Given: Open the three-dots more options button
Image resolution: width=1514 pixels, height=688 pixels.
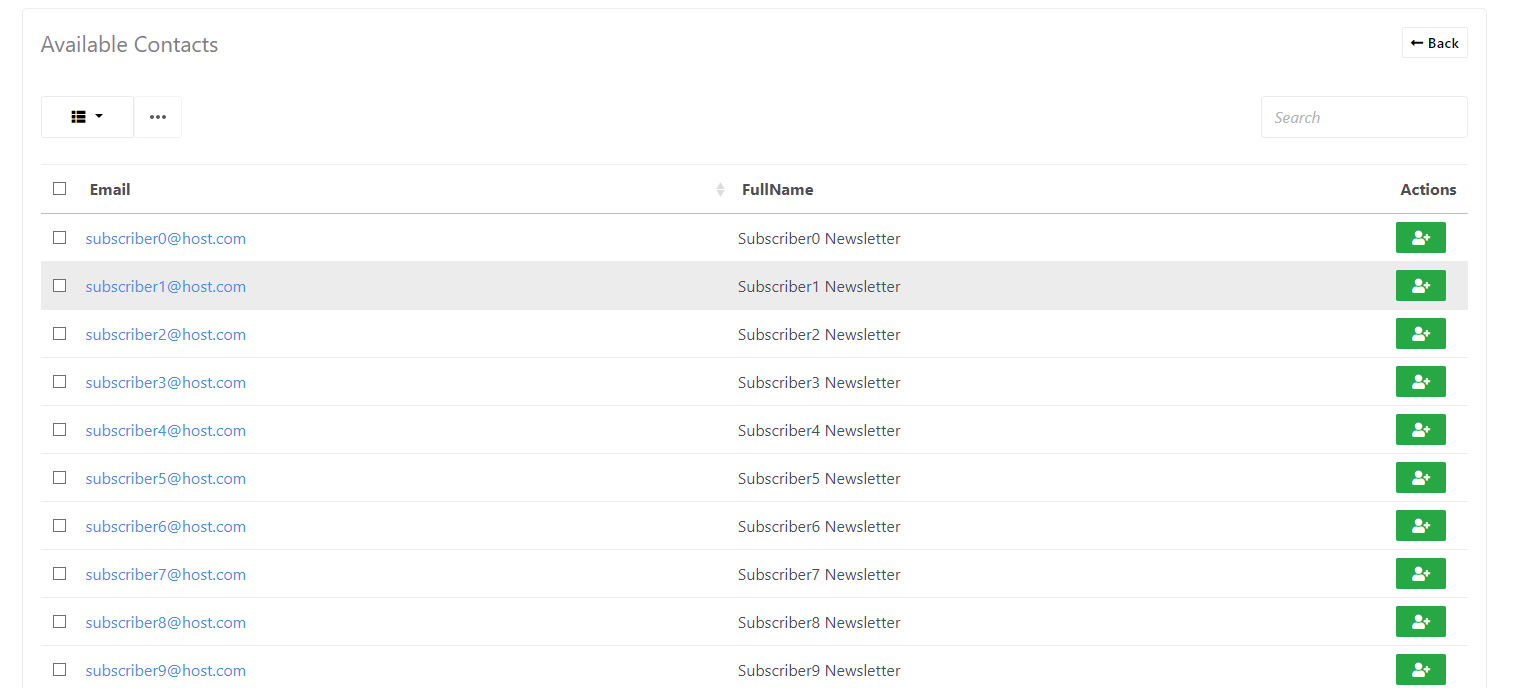Looking at the screenshot, I should point(158,117).
